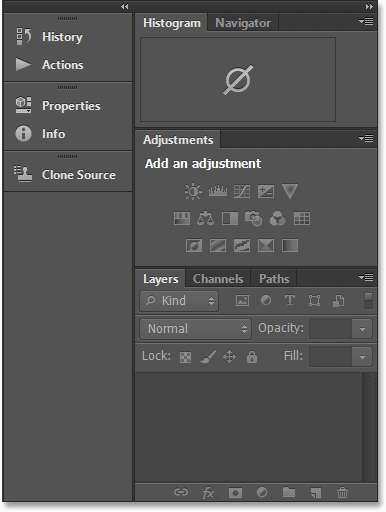Toggle lock transparent pixels
Image resolution: width=386 pixels, height=512 pixels.
point(185,357)
